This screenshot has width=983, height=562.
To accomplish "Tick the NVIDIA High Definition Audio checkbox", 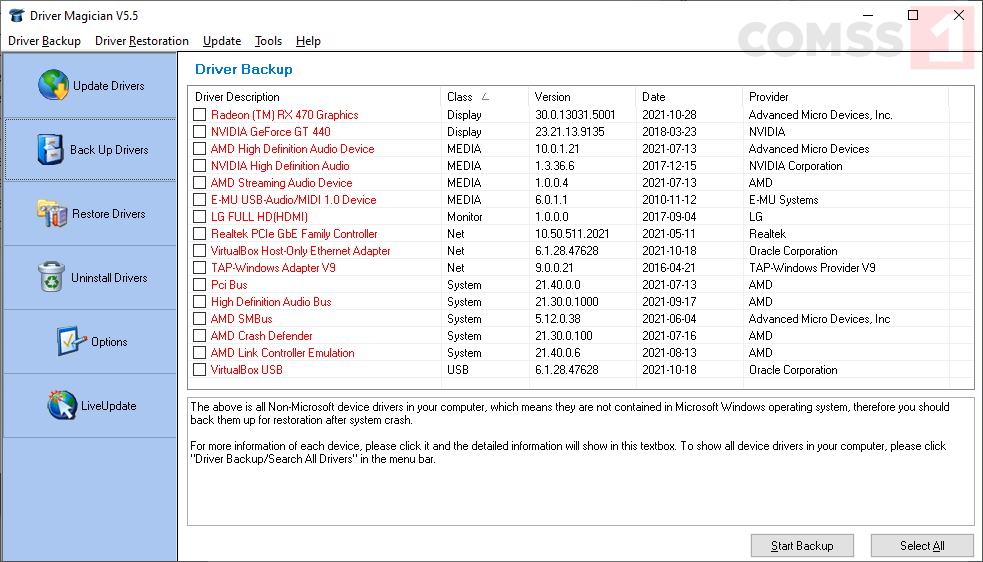I will pos(199,166).
